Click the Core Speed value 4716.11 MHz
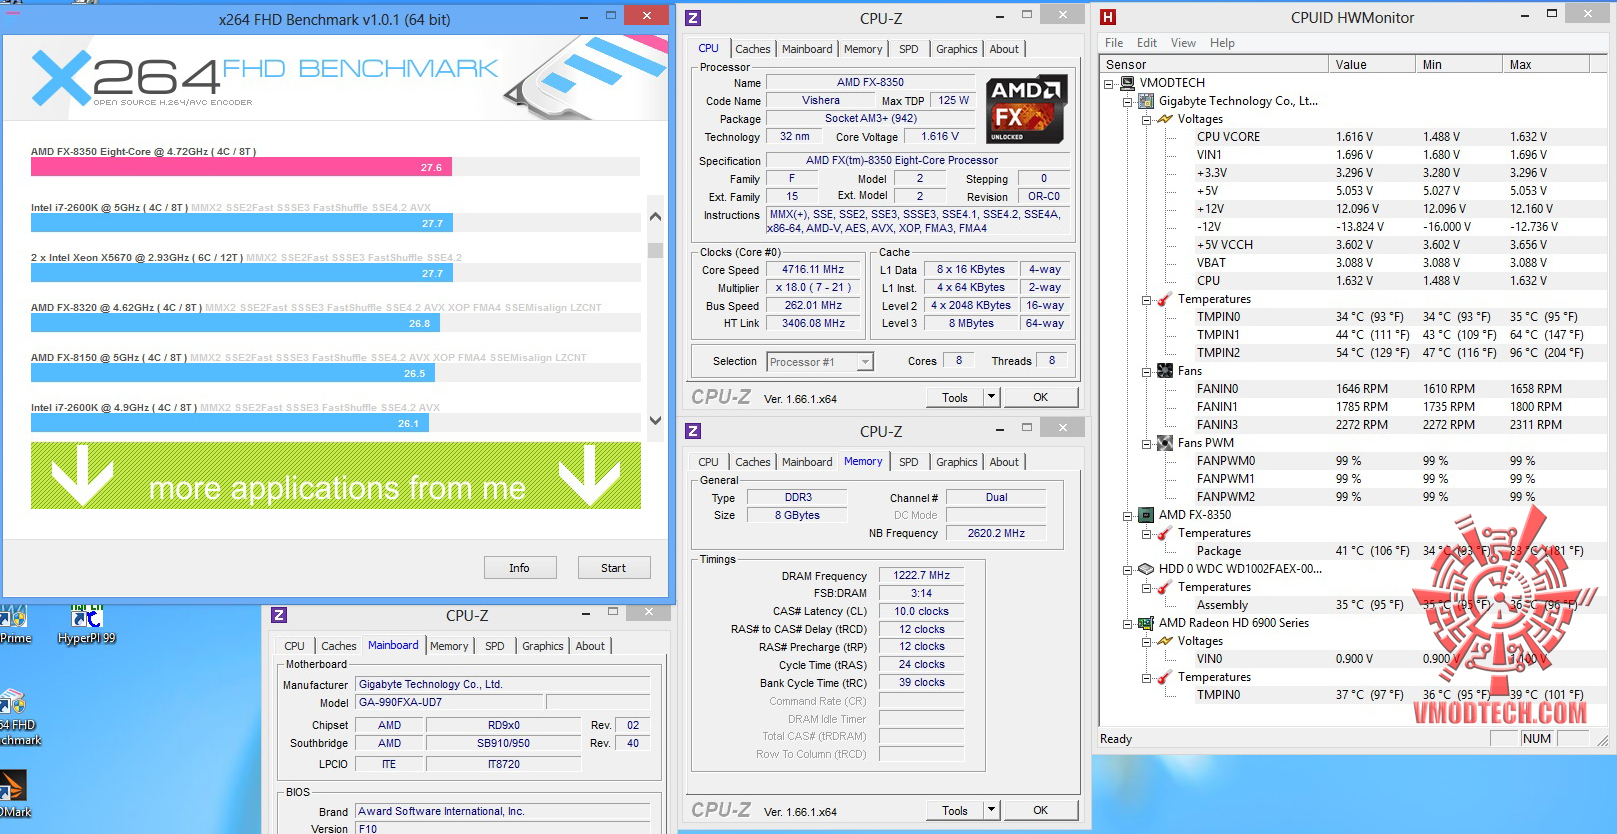This screenshot has width=1617, height=834. click(x=813, y=270)
